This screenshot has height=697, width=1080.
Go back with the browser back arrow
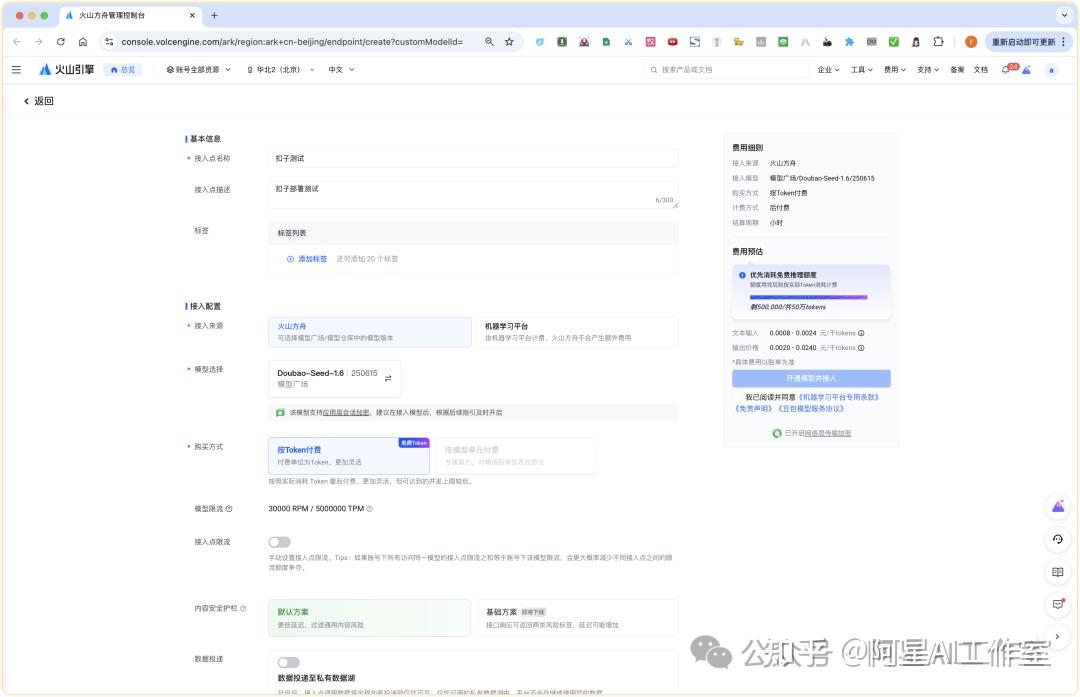pos(17,42)
